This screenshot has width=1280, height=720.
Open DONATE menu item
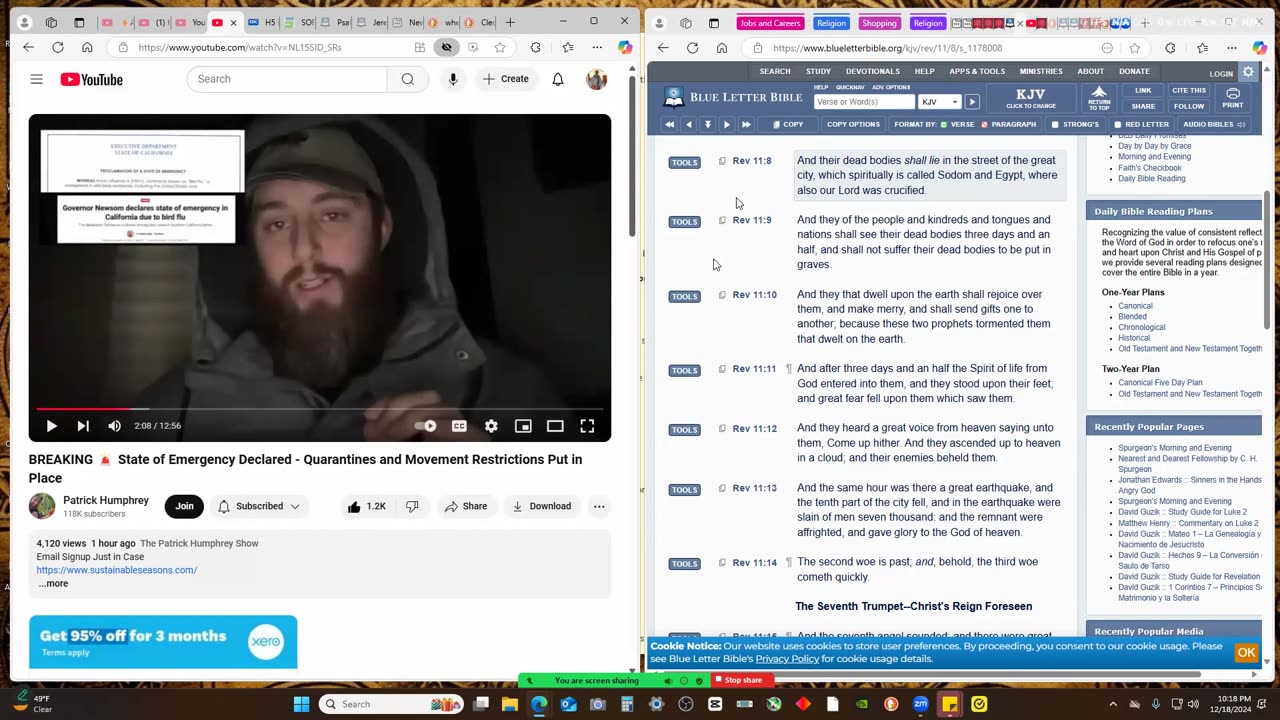(x=1134, y=71)
